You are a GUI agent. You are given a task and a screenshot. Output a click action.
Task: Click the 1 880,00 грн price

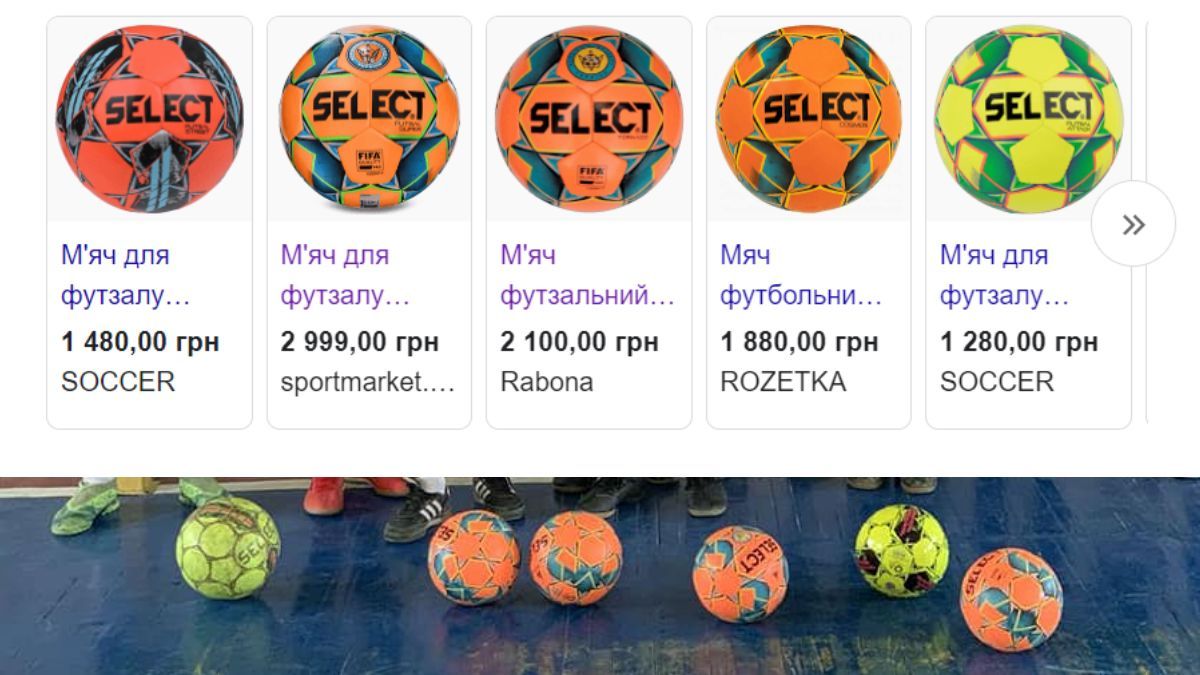tap(800, 342)
